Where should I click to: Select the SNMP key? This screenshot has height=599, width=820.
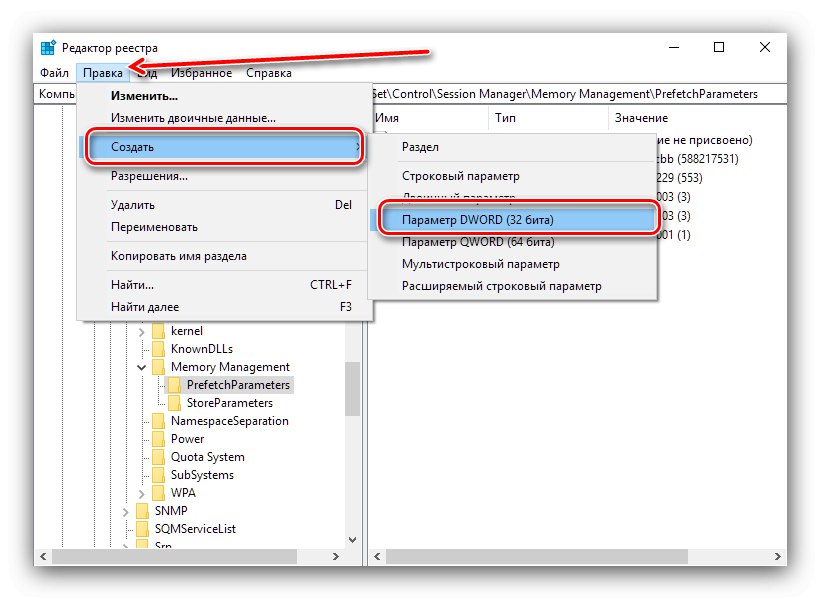(170, 511)
